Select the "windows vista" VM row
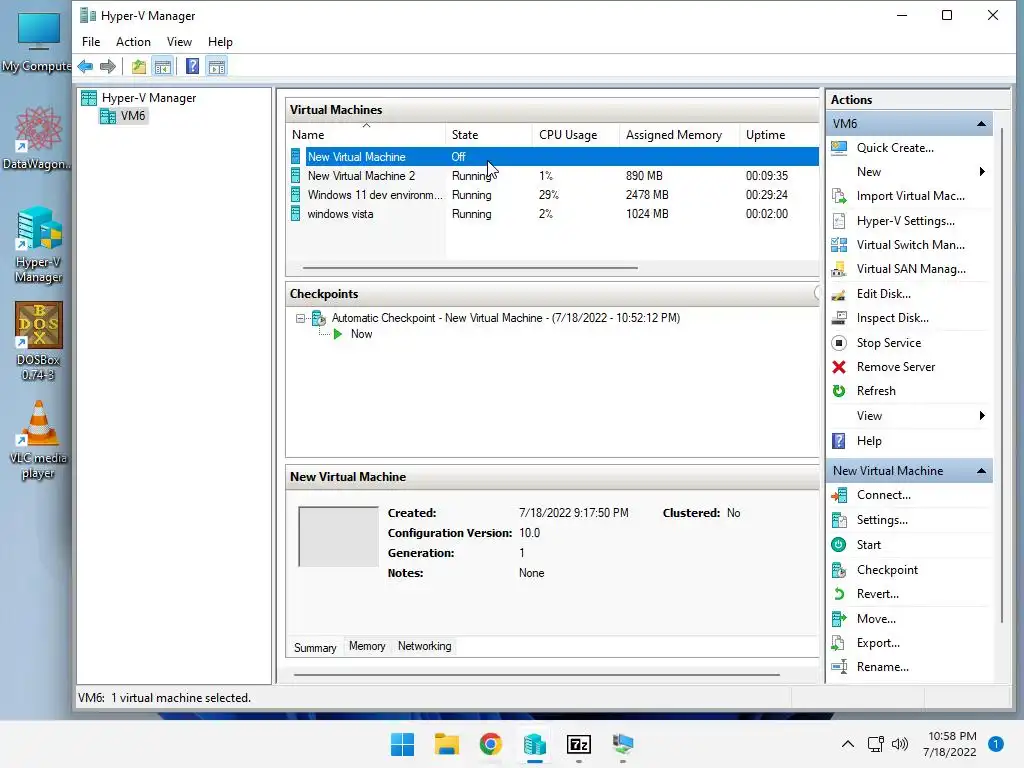Screen dimensions: 1024x768 (x=553, y=214)
